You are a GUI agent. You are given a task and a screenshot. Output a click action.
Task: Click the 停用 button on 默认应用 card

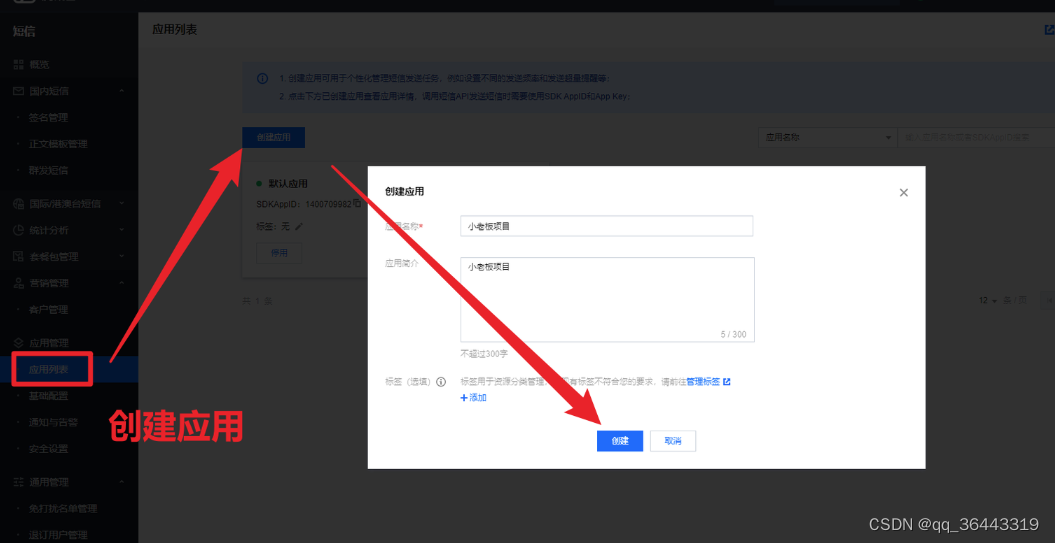tap(279, 254)
